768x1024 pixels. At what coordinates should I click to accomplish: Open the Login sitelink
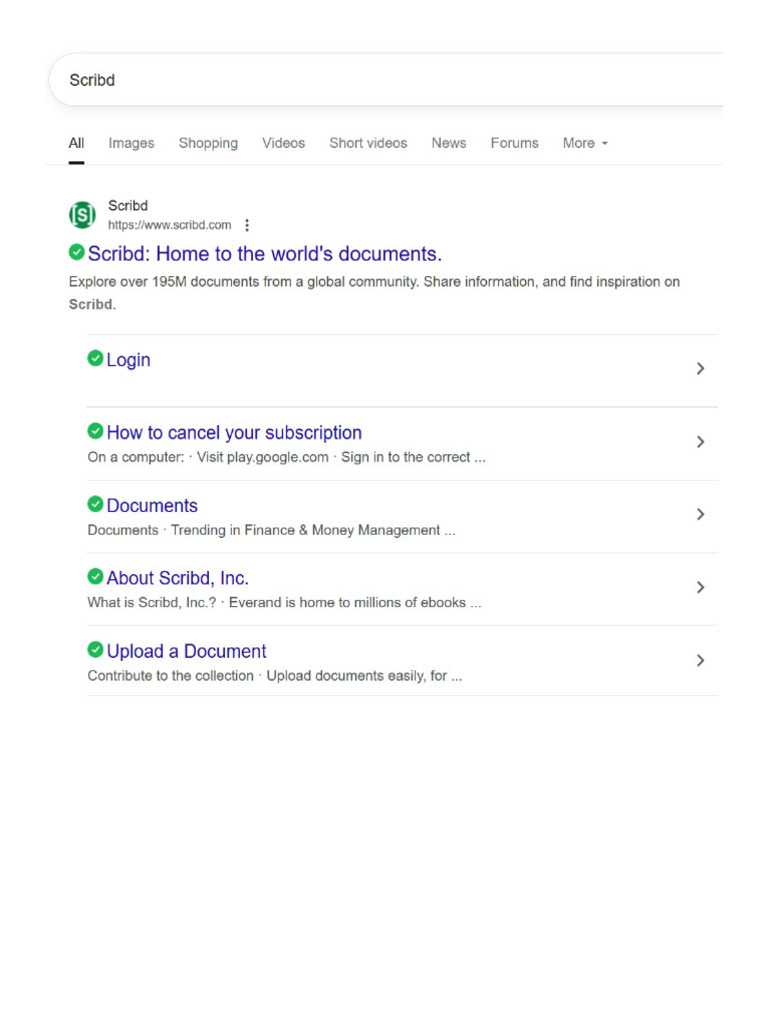tap(129, 360)
